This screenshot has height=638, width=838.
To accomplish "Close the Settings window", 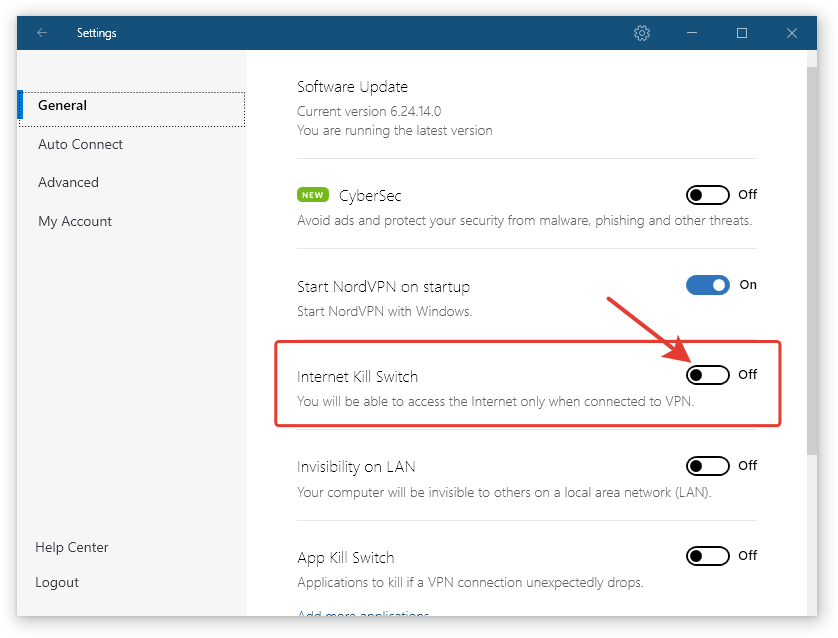I will coord(792,33).
